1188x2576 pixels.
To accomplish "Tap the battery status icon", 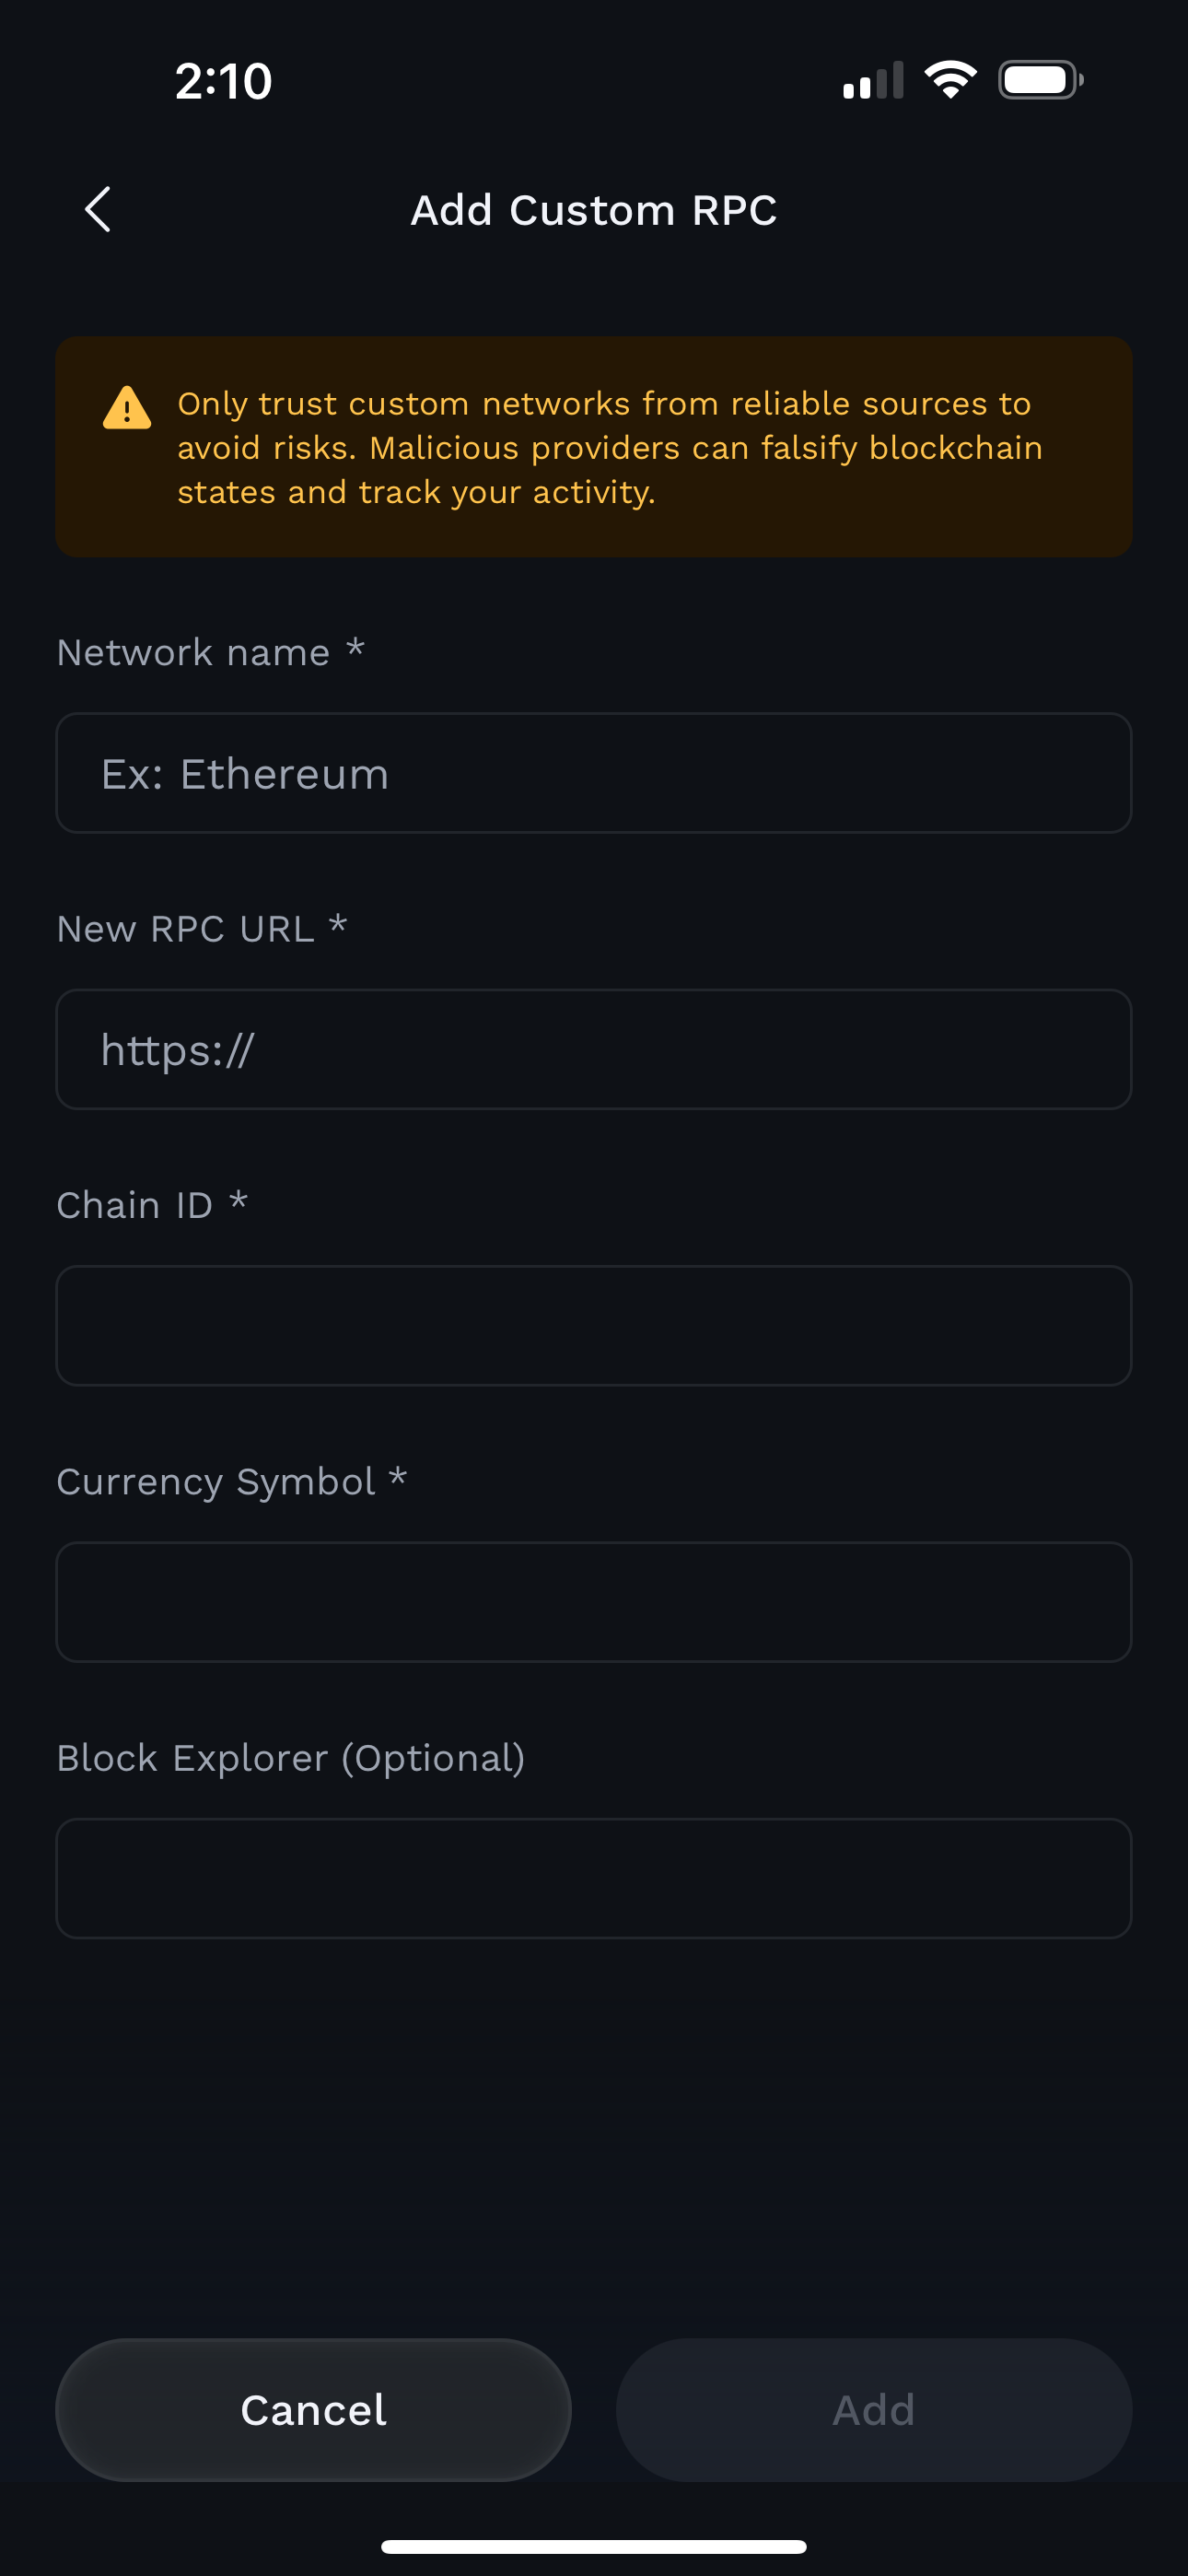I will [x=1041, y=80].
